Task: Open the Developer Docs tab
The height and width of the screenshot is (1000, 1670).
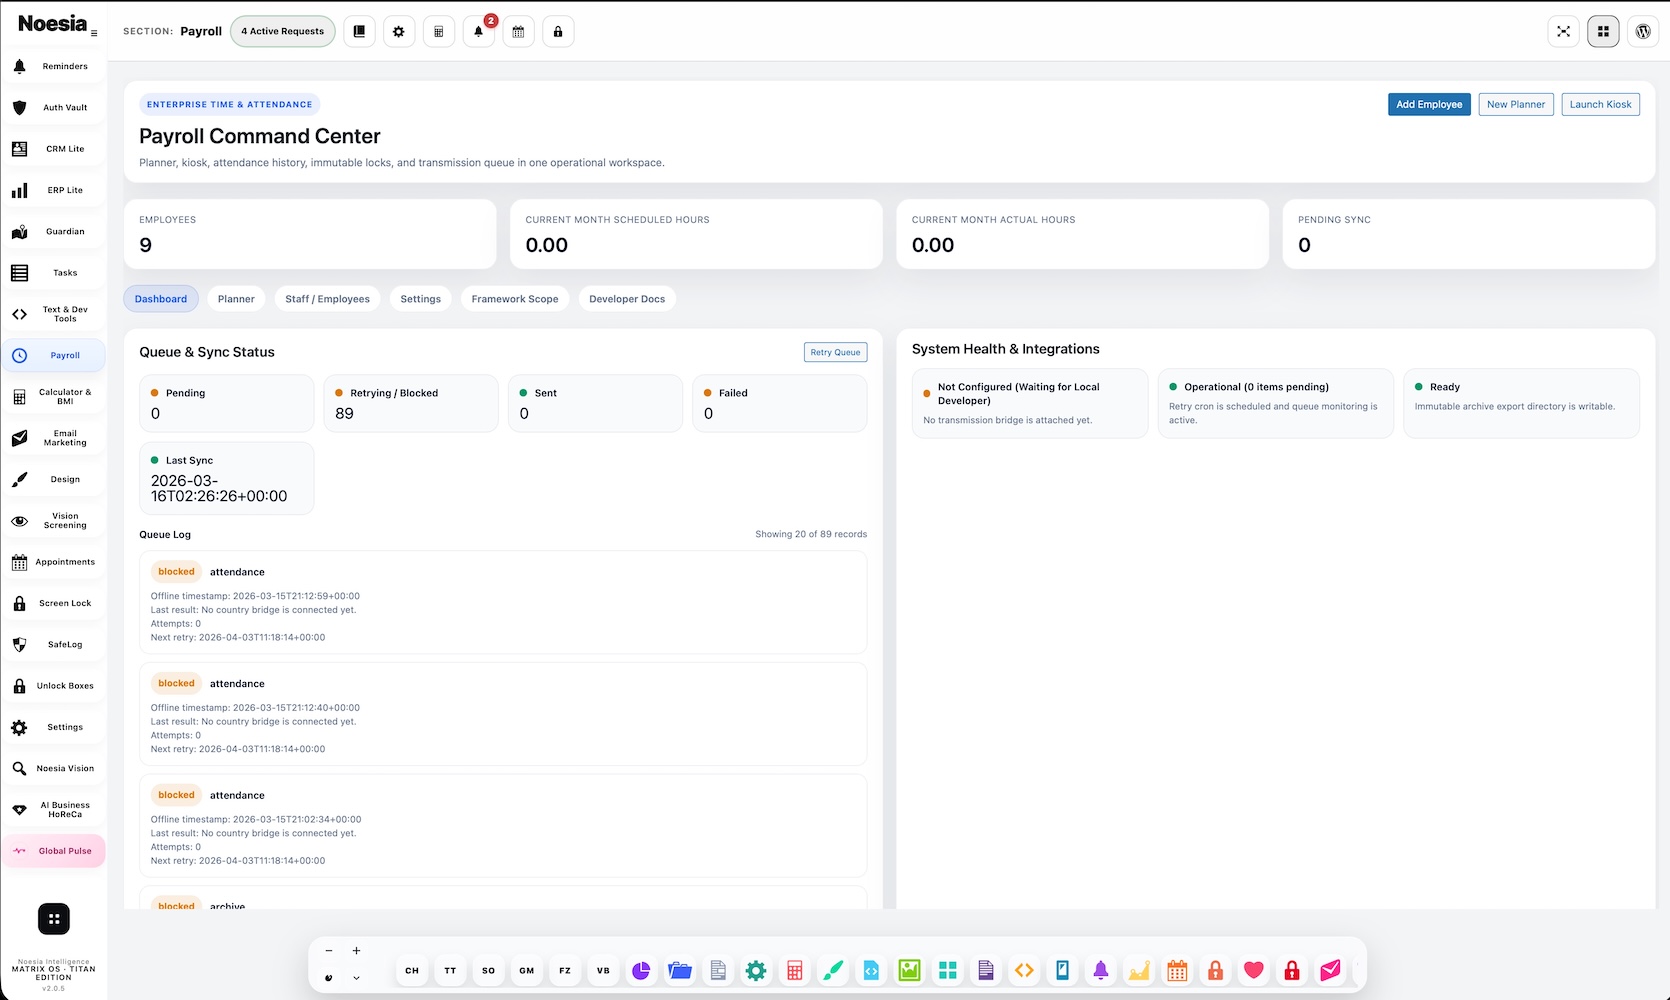Action: pos(627,299)
